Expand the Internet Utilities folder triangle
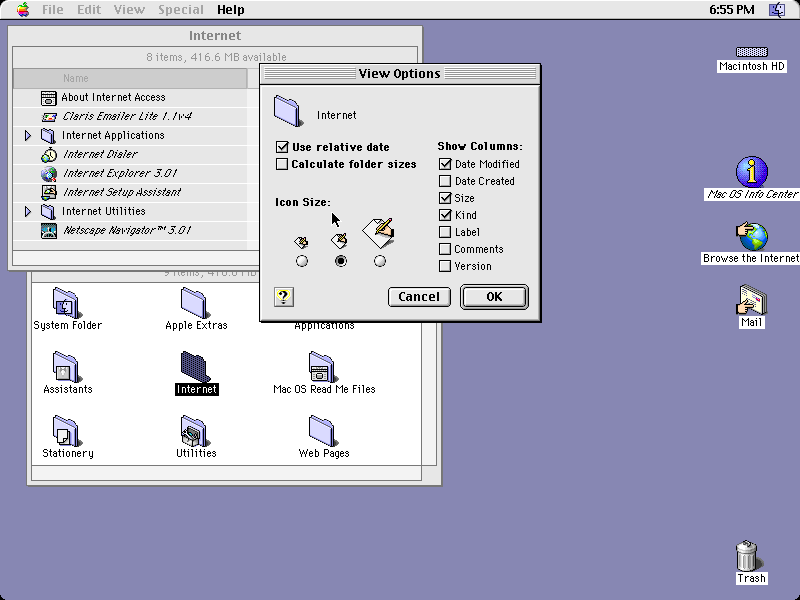 pos(28,211)
